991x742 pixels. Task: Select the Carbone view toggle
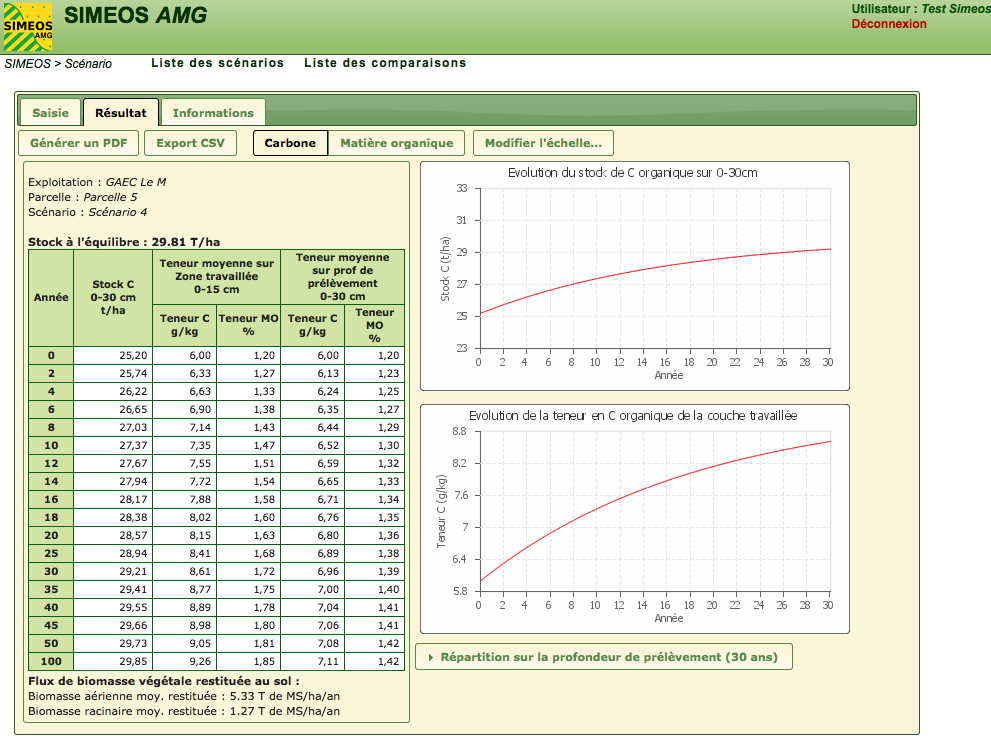pos(290,143)
